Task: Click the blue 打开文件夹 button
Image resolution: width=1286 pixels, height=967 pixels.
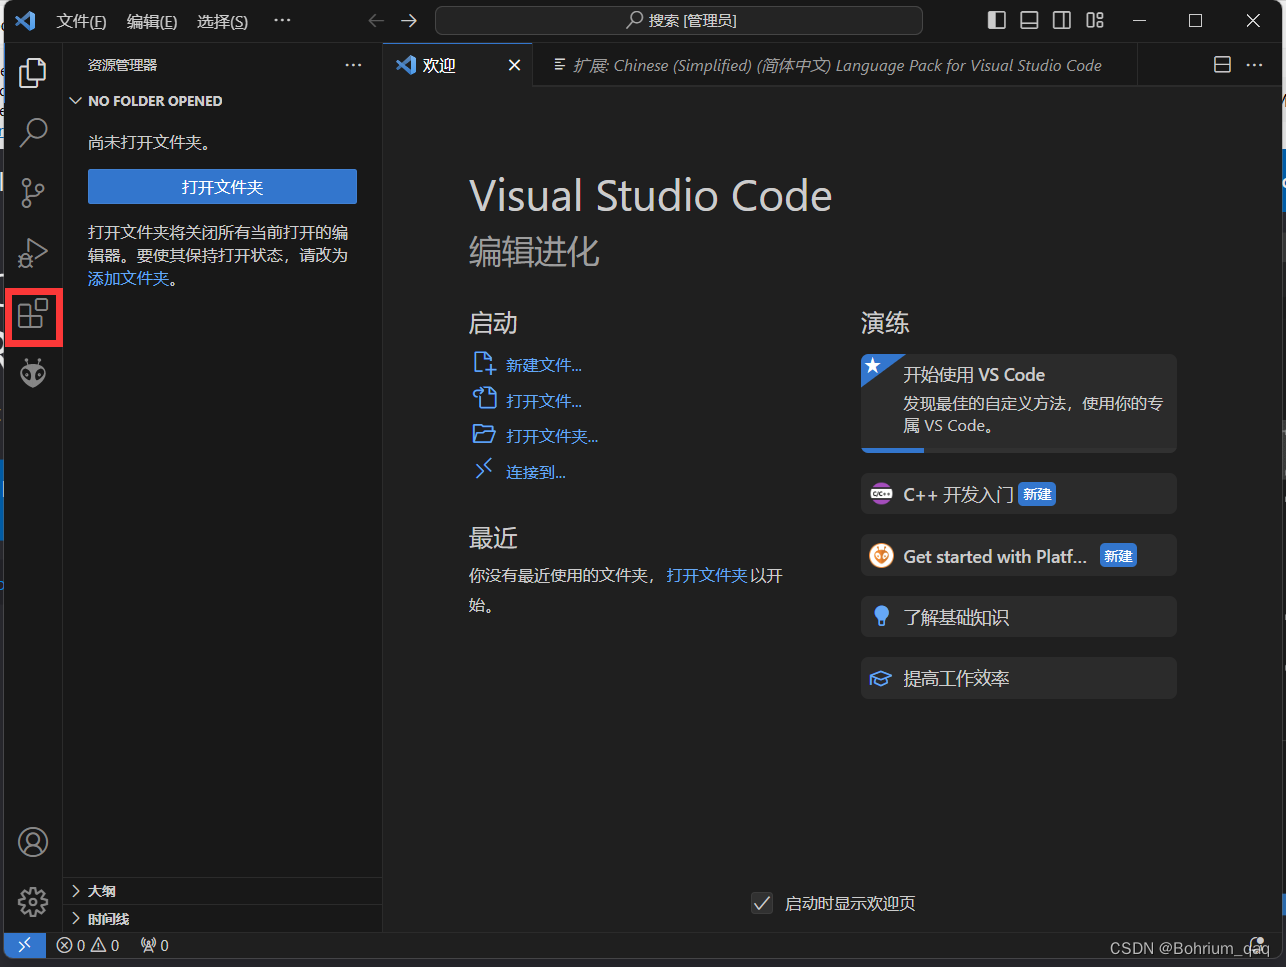Action: click(222, 187)
